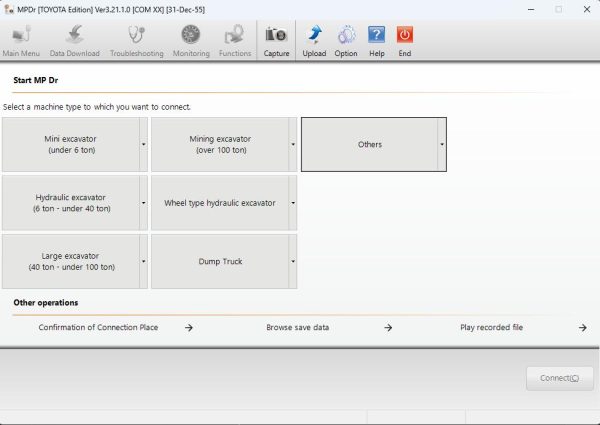
Task: Select Large excavator (40 ton - under 100 ton)
Action: [x=71, y=262]
